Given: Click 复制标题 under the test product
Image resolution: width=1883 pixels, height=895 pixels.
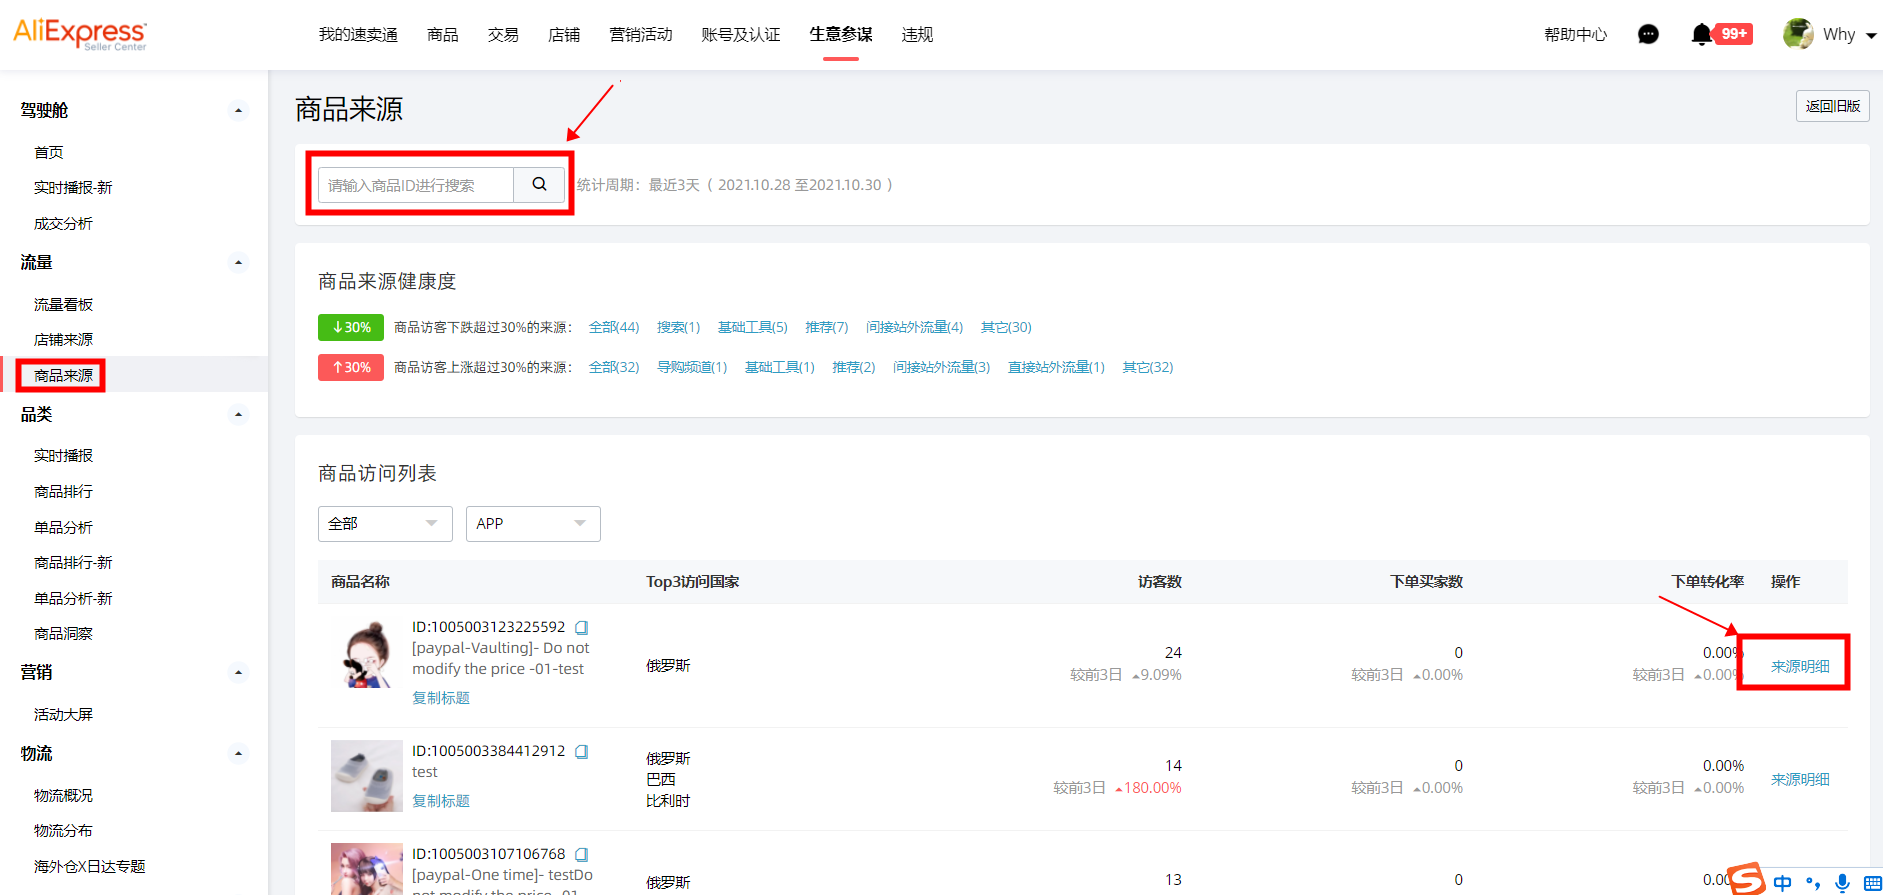Looking at the screenshot, I should pyautogui.click(x=440, y=801).
